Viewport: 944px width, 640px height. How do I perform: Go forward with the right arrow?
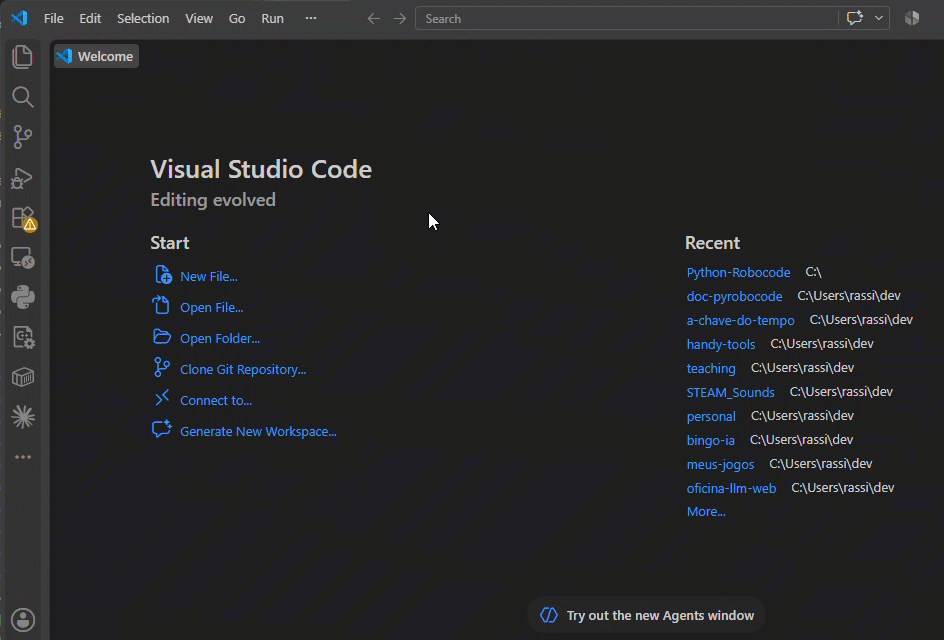400,19
